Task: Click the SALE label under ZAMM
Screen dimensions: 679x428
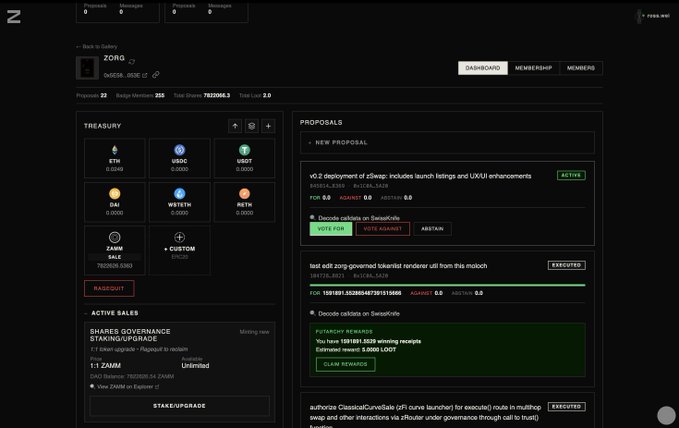Action: click(x=115, y=257)
